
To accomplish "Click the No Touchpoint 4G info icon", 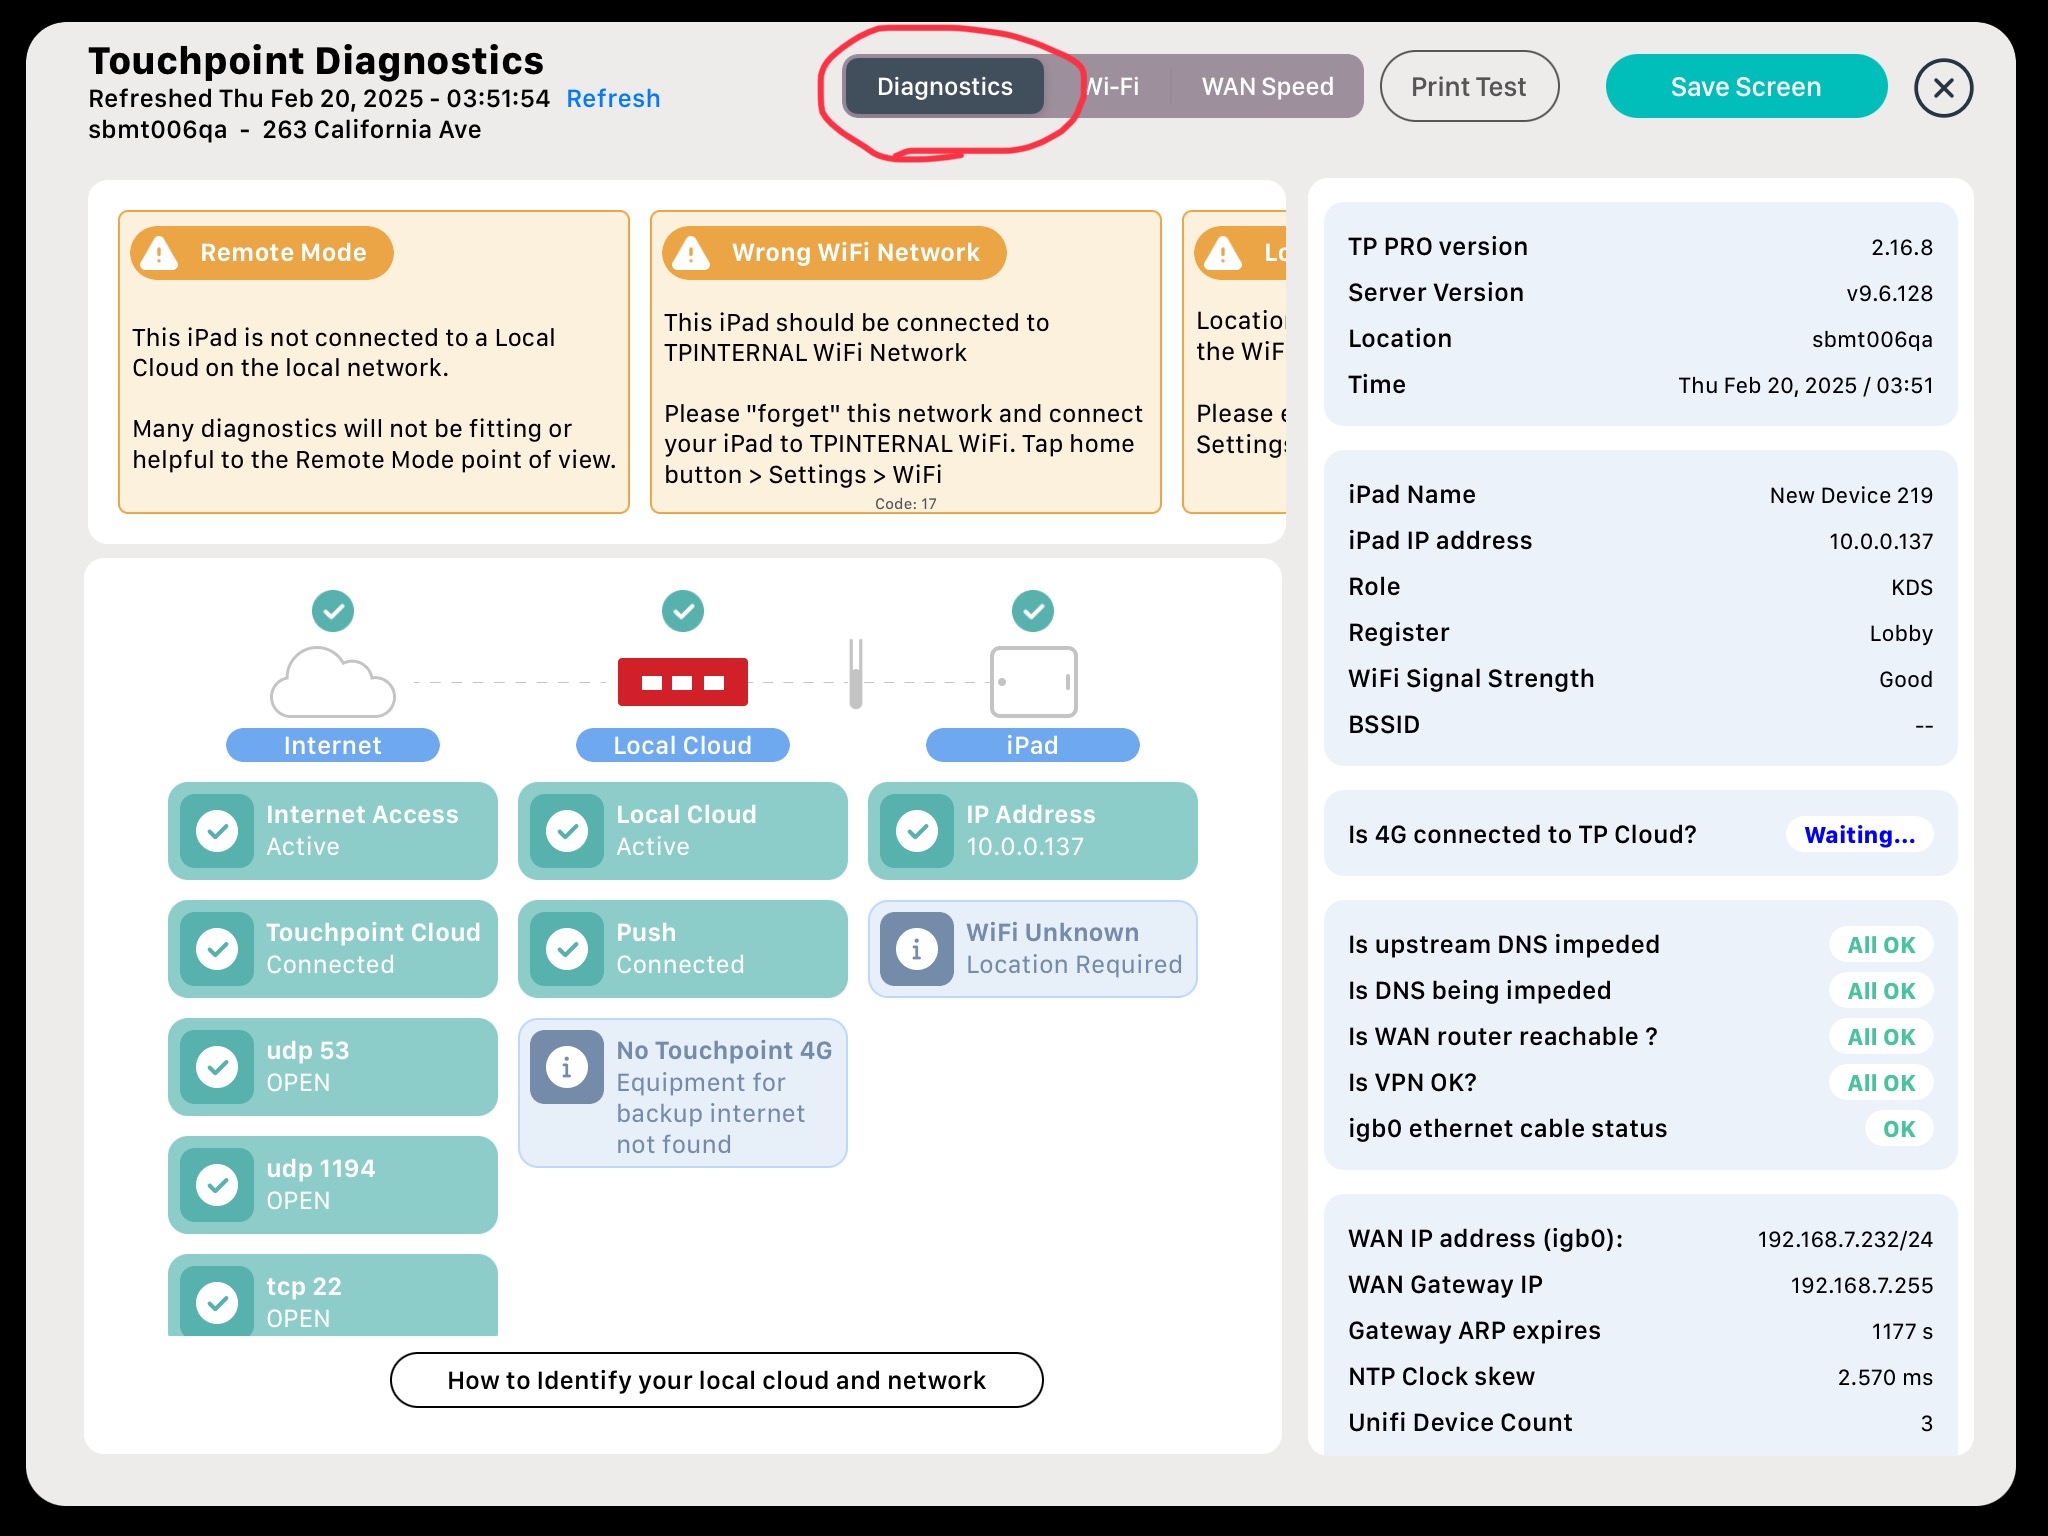I will [x=566, y=1067].
